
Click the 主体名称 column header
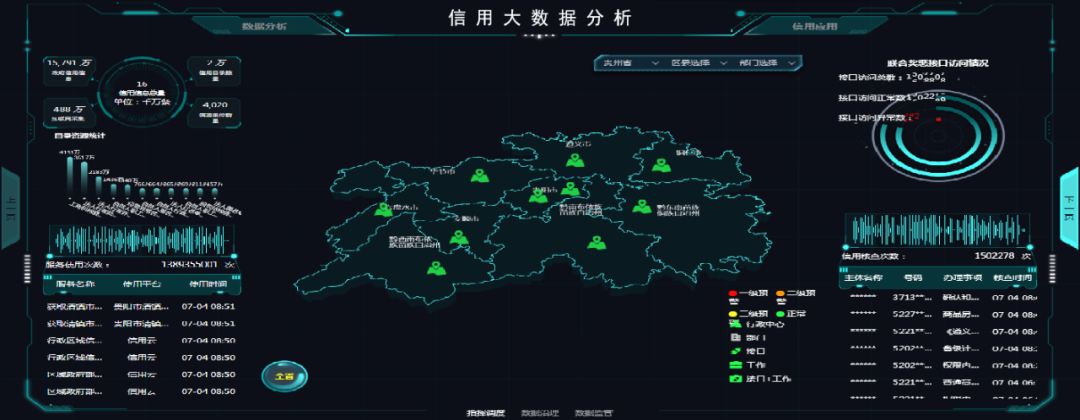tap(863, 278)
